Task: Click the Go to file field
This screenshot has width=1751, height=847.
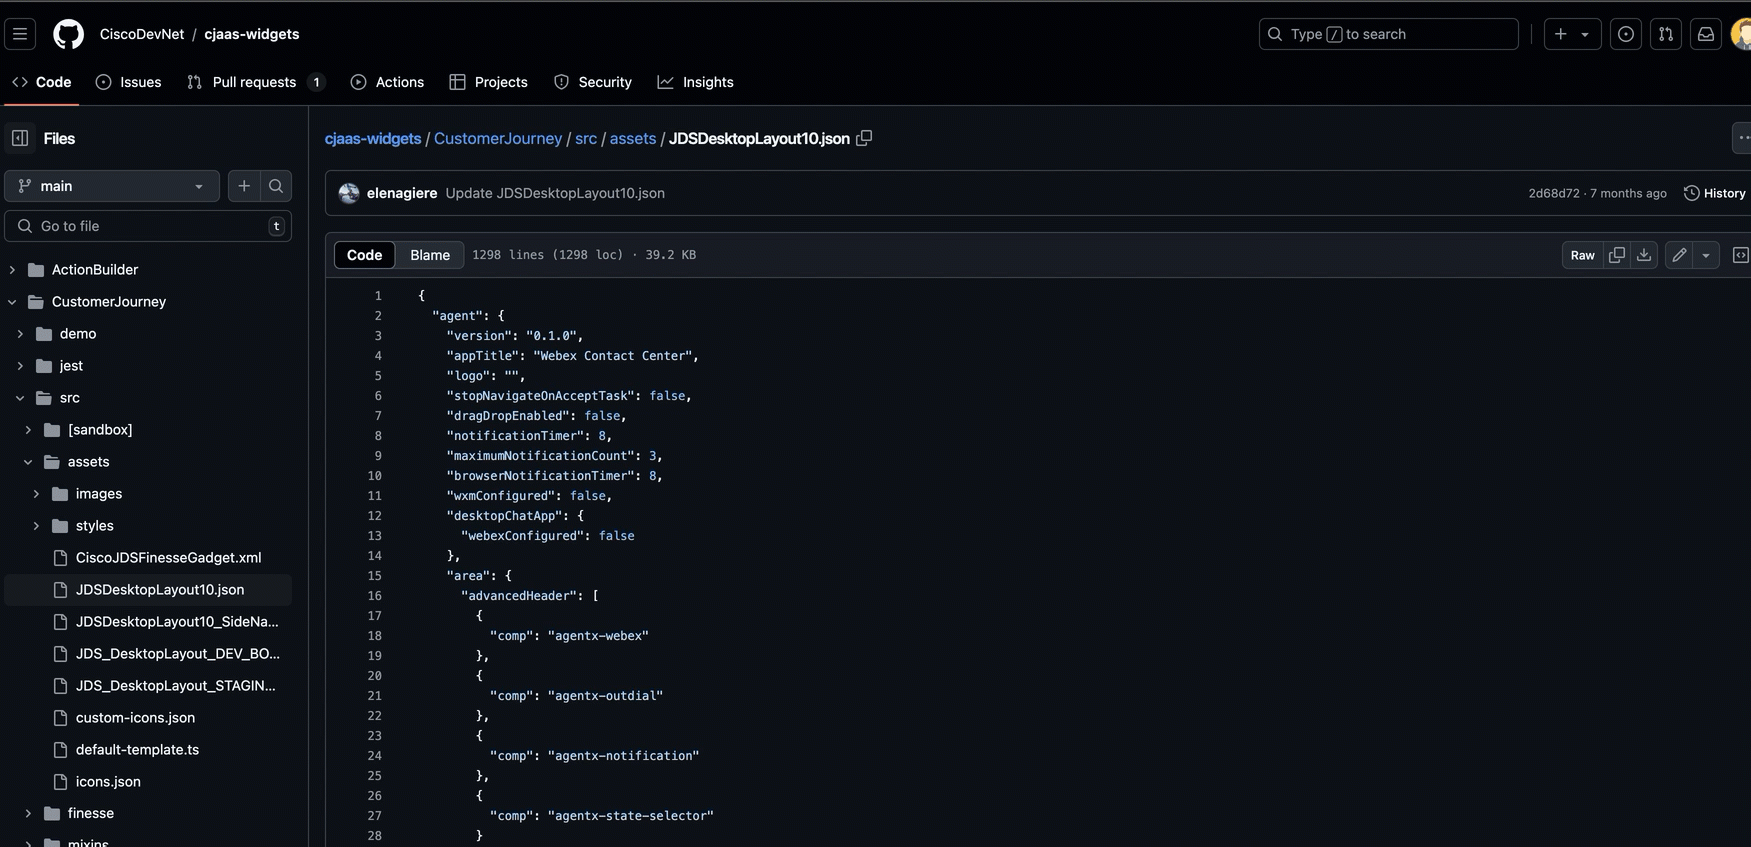Action: pyautogui.click(x=148, y=226)
